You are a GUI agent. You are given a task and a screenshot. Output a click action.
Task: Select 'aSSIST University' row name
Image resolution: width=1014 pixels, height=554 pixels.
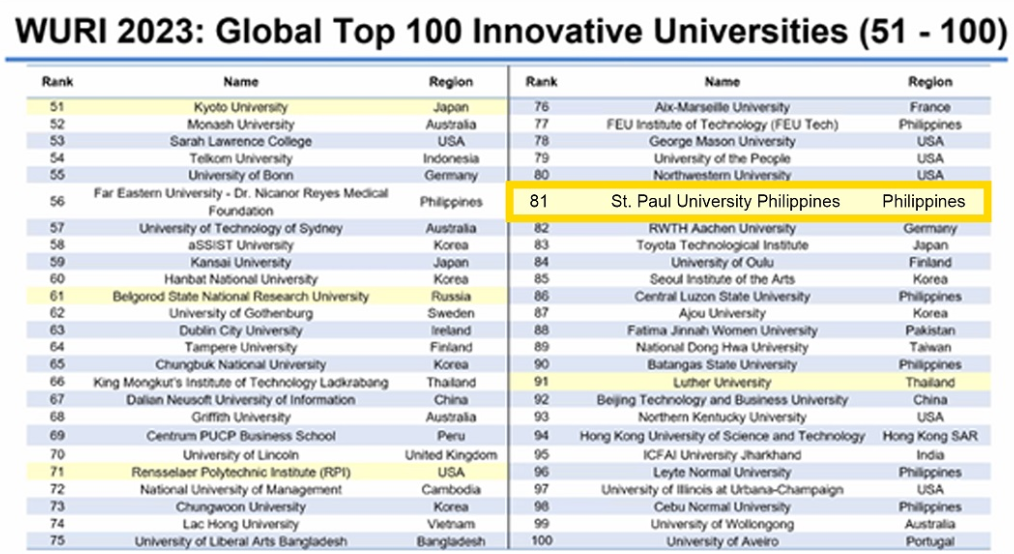(x=241, y=245)
